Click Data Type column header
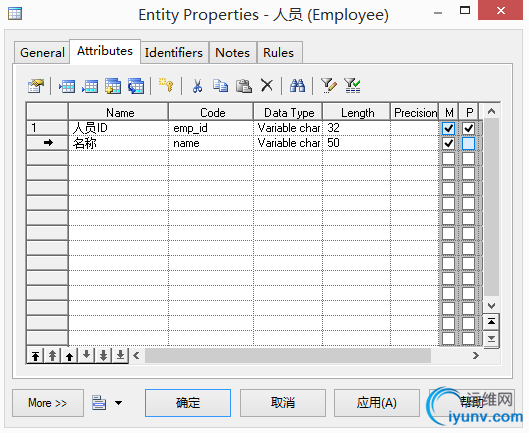The width and height of the screenshot is (529, 433). [x=288, y=112]
